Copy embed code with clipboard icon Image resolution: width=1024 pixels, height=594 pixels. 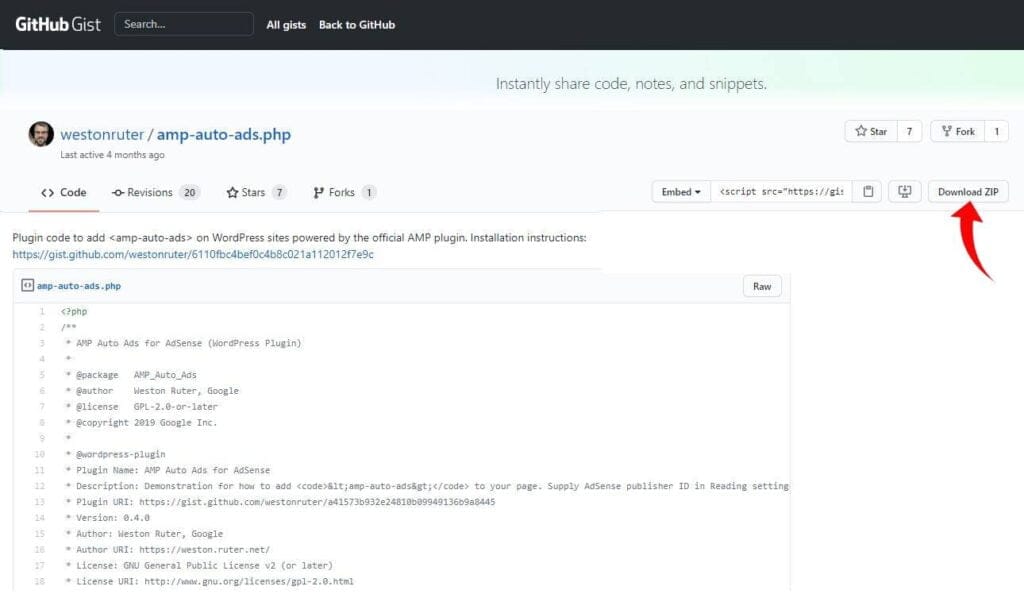[868, 192]
